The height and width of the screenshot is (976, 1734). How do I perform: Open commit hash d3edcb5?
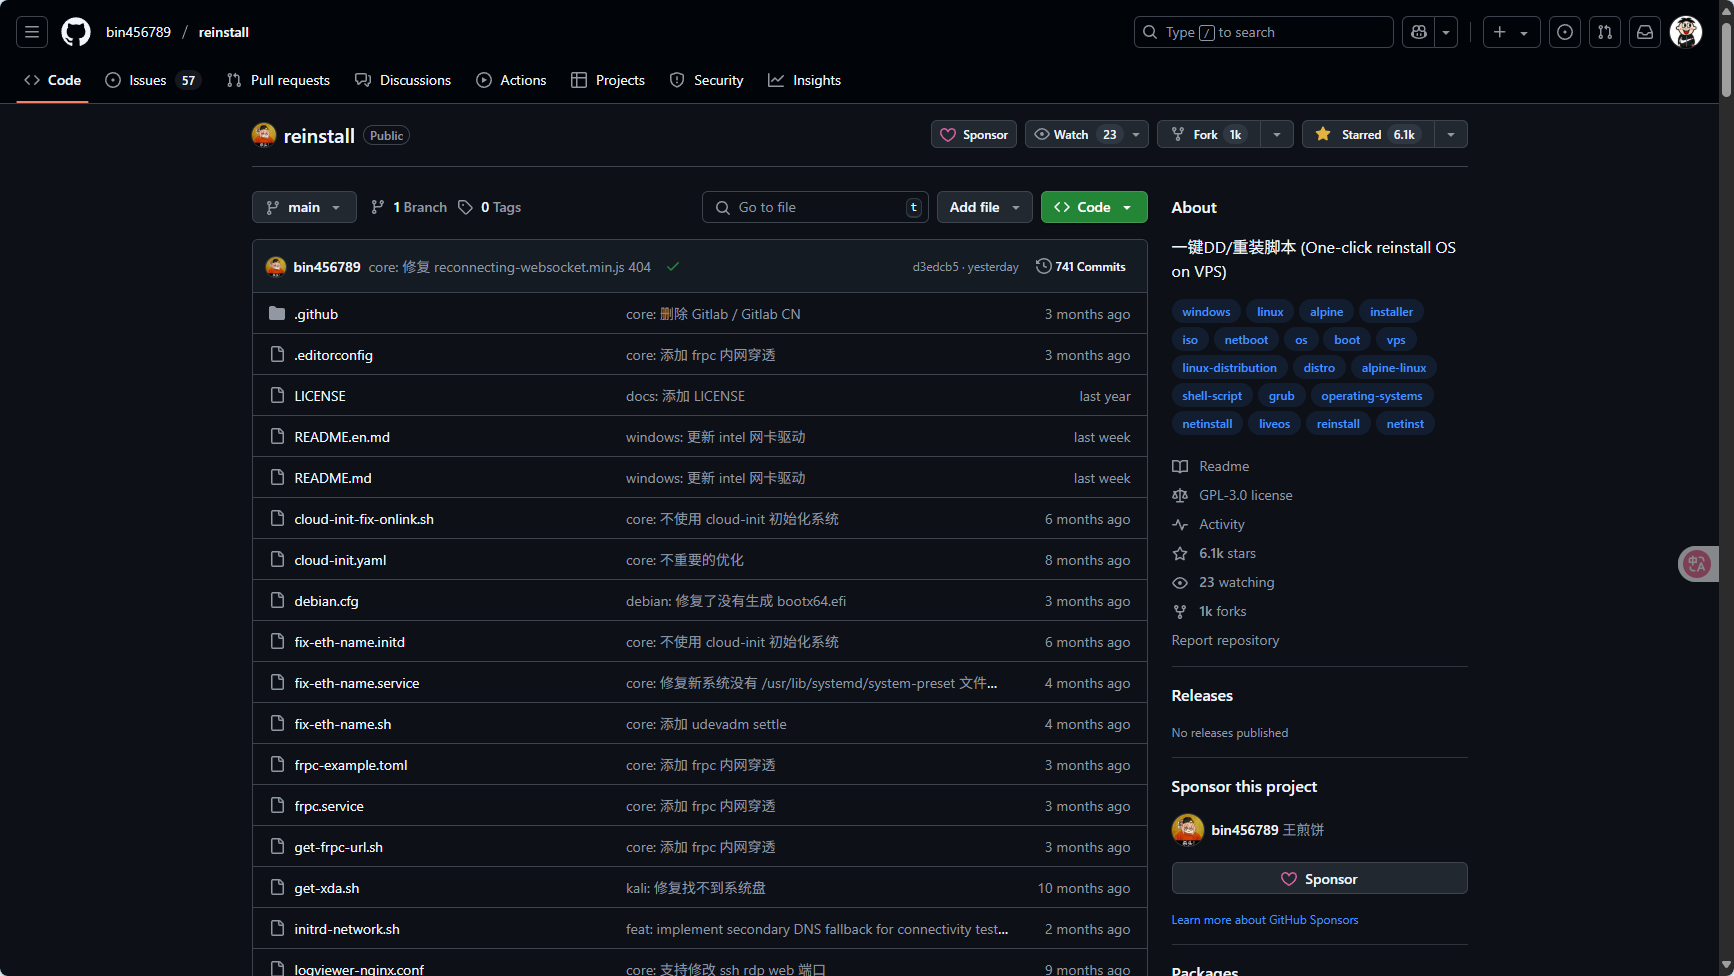coord(935,267)
